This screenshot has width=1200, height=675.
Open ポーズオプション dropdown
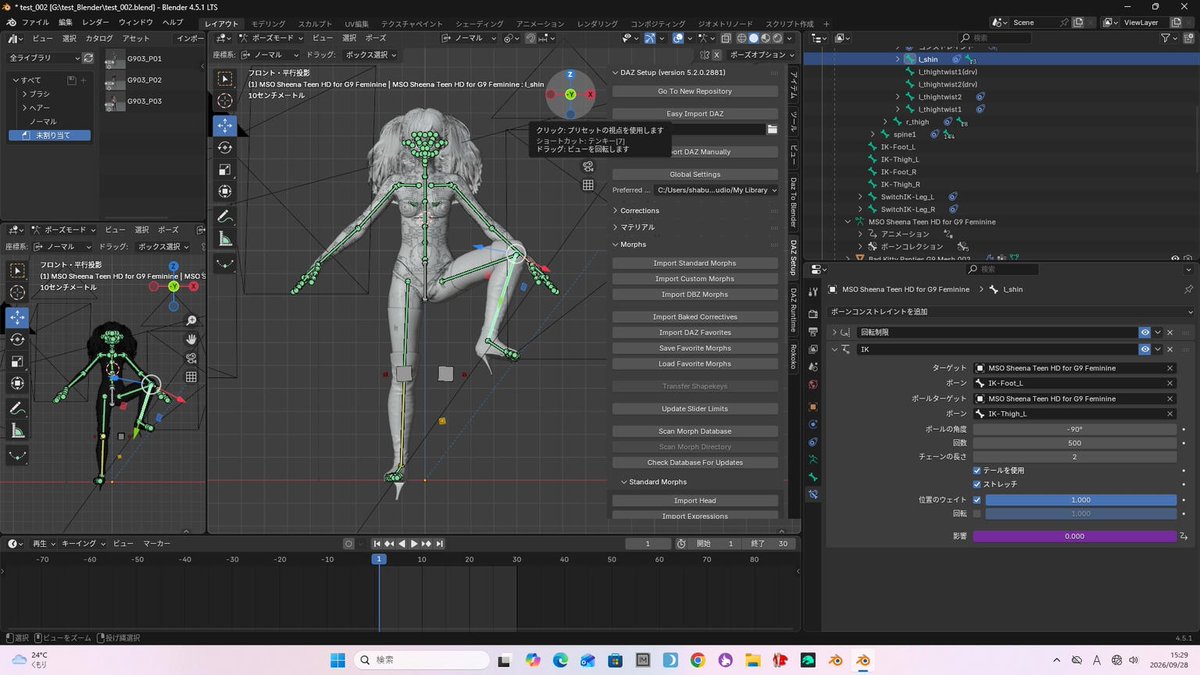(762, 55)
